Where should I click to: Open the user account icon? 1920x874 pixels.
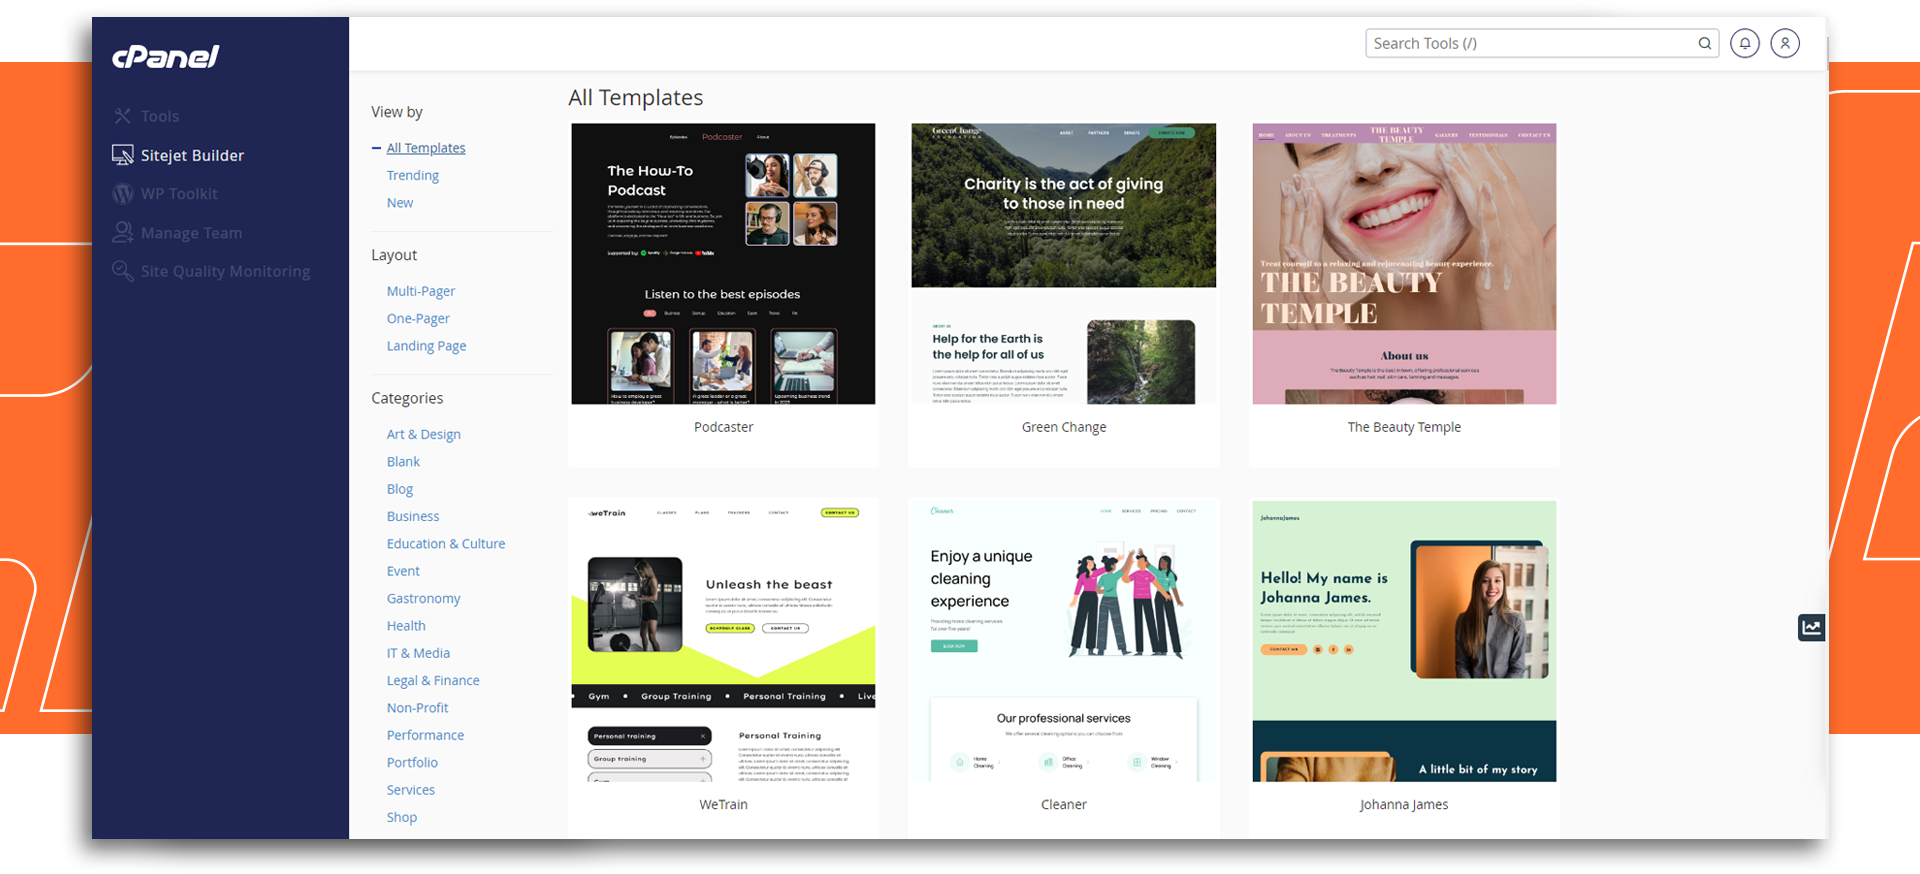[1785, 43]
